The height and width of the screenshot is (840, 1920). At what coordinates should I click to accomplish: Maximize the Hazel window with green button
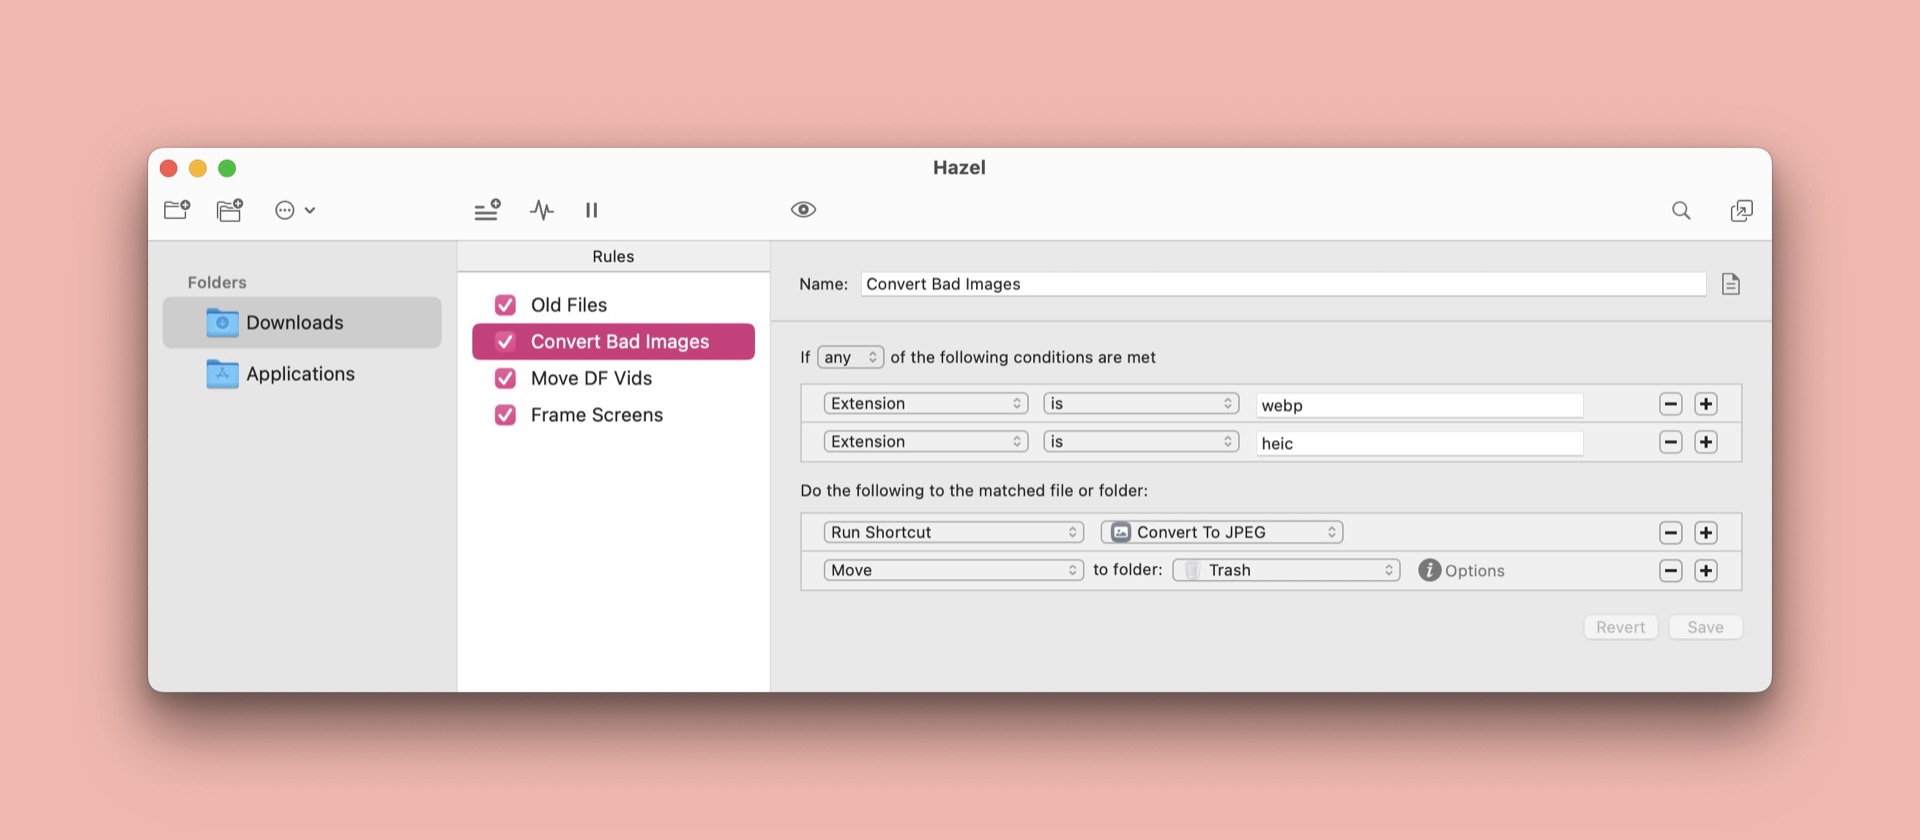(x=227, y=168)
